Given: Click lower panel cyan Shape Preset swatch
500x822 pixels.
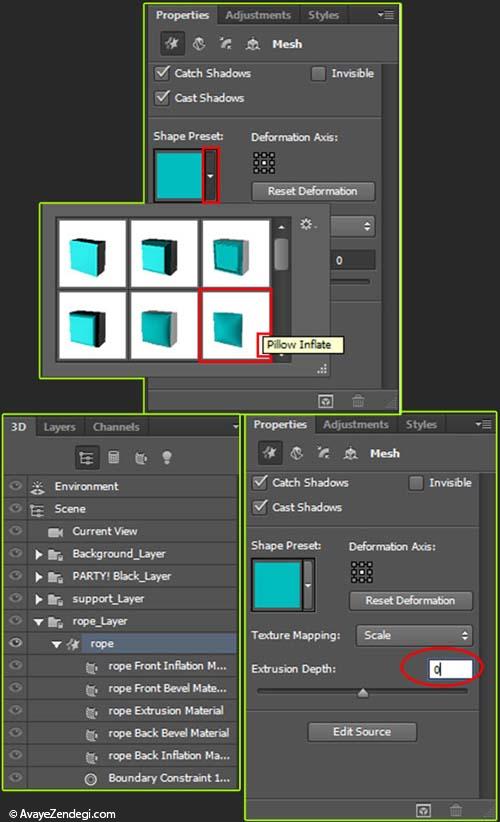Looking at the screenshot, I should 277,585.
